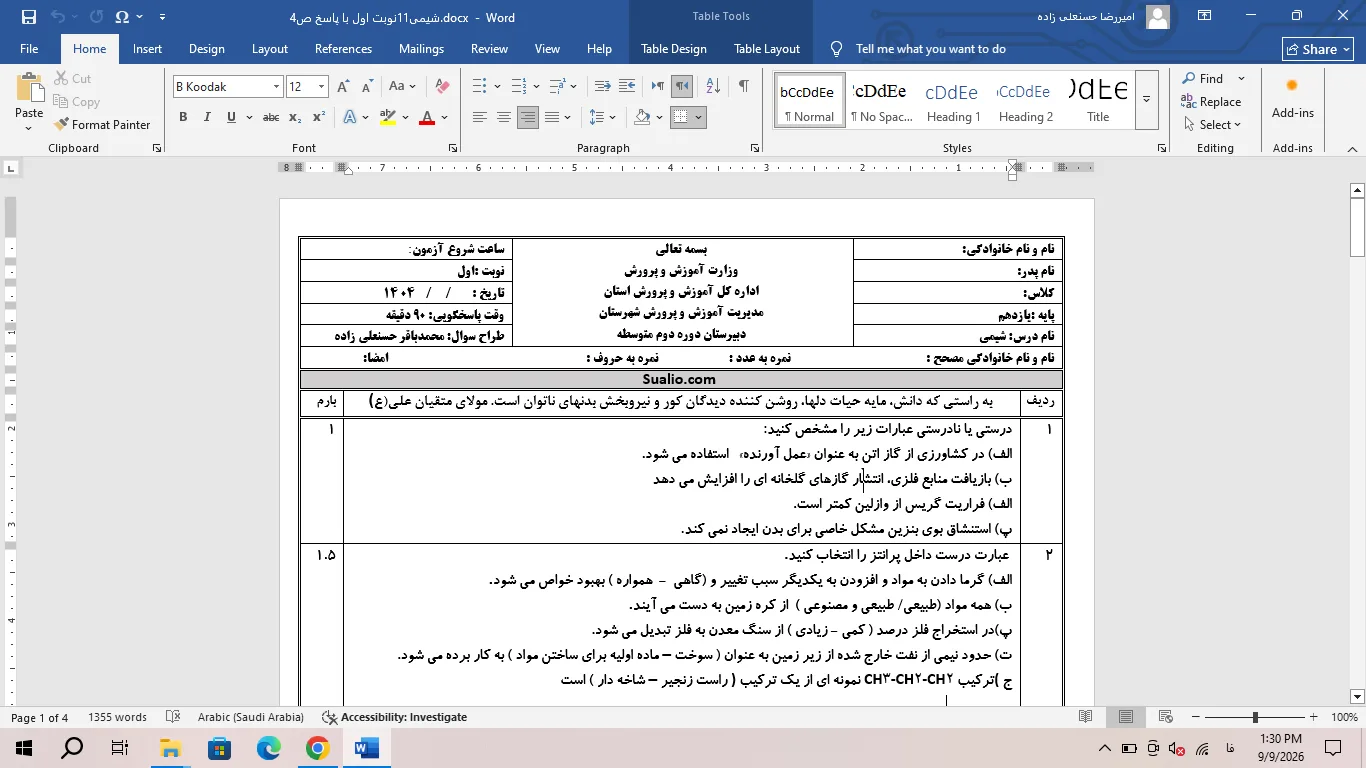Launch Google Chrome from taskbar

[317, 747]
